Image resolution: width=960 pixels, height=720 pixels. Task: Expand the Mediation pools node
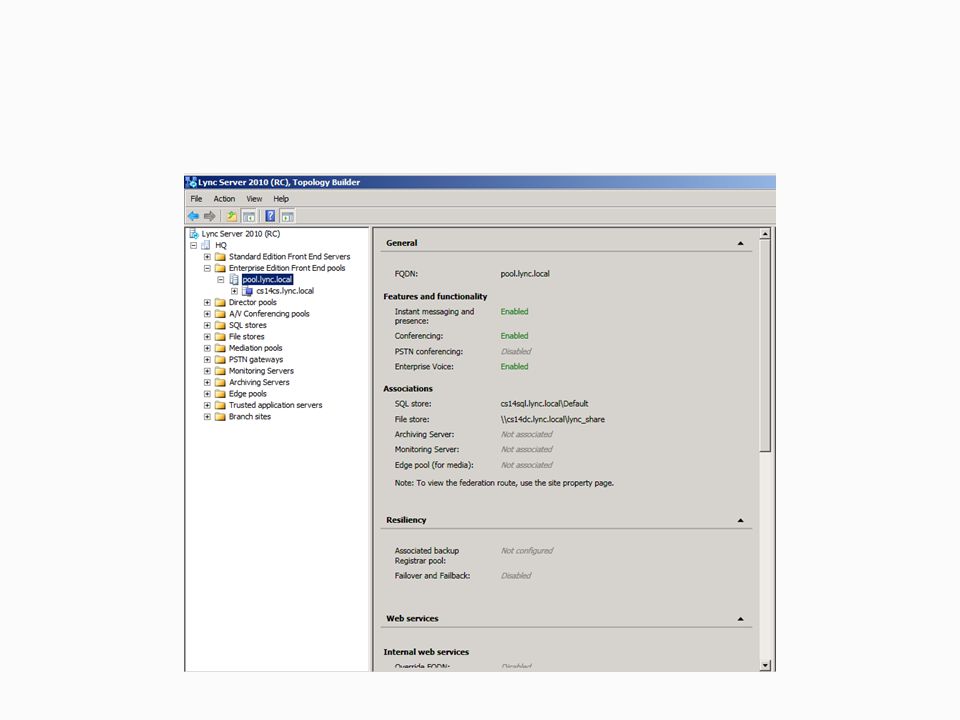click(207, 348)
